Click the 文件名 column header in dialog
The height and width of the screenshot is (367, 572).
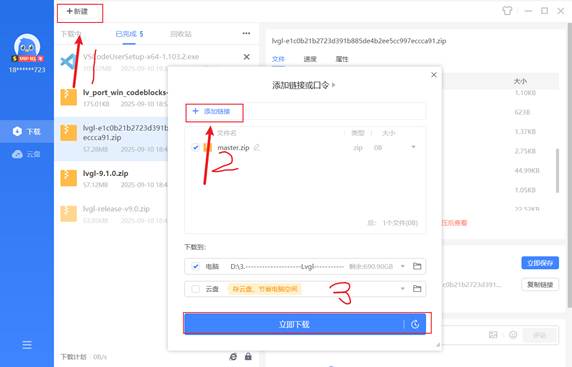tap(227, 133)
